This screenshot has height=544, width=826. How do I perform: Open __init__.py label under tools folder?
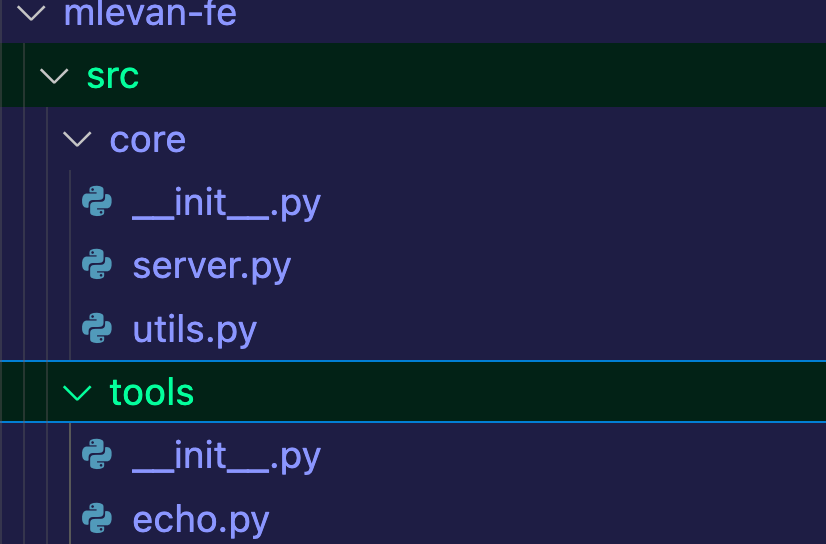click(226, 456)
